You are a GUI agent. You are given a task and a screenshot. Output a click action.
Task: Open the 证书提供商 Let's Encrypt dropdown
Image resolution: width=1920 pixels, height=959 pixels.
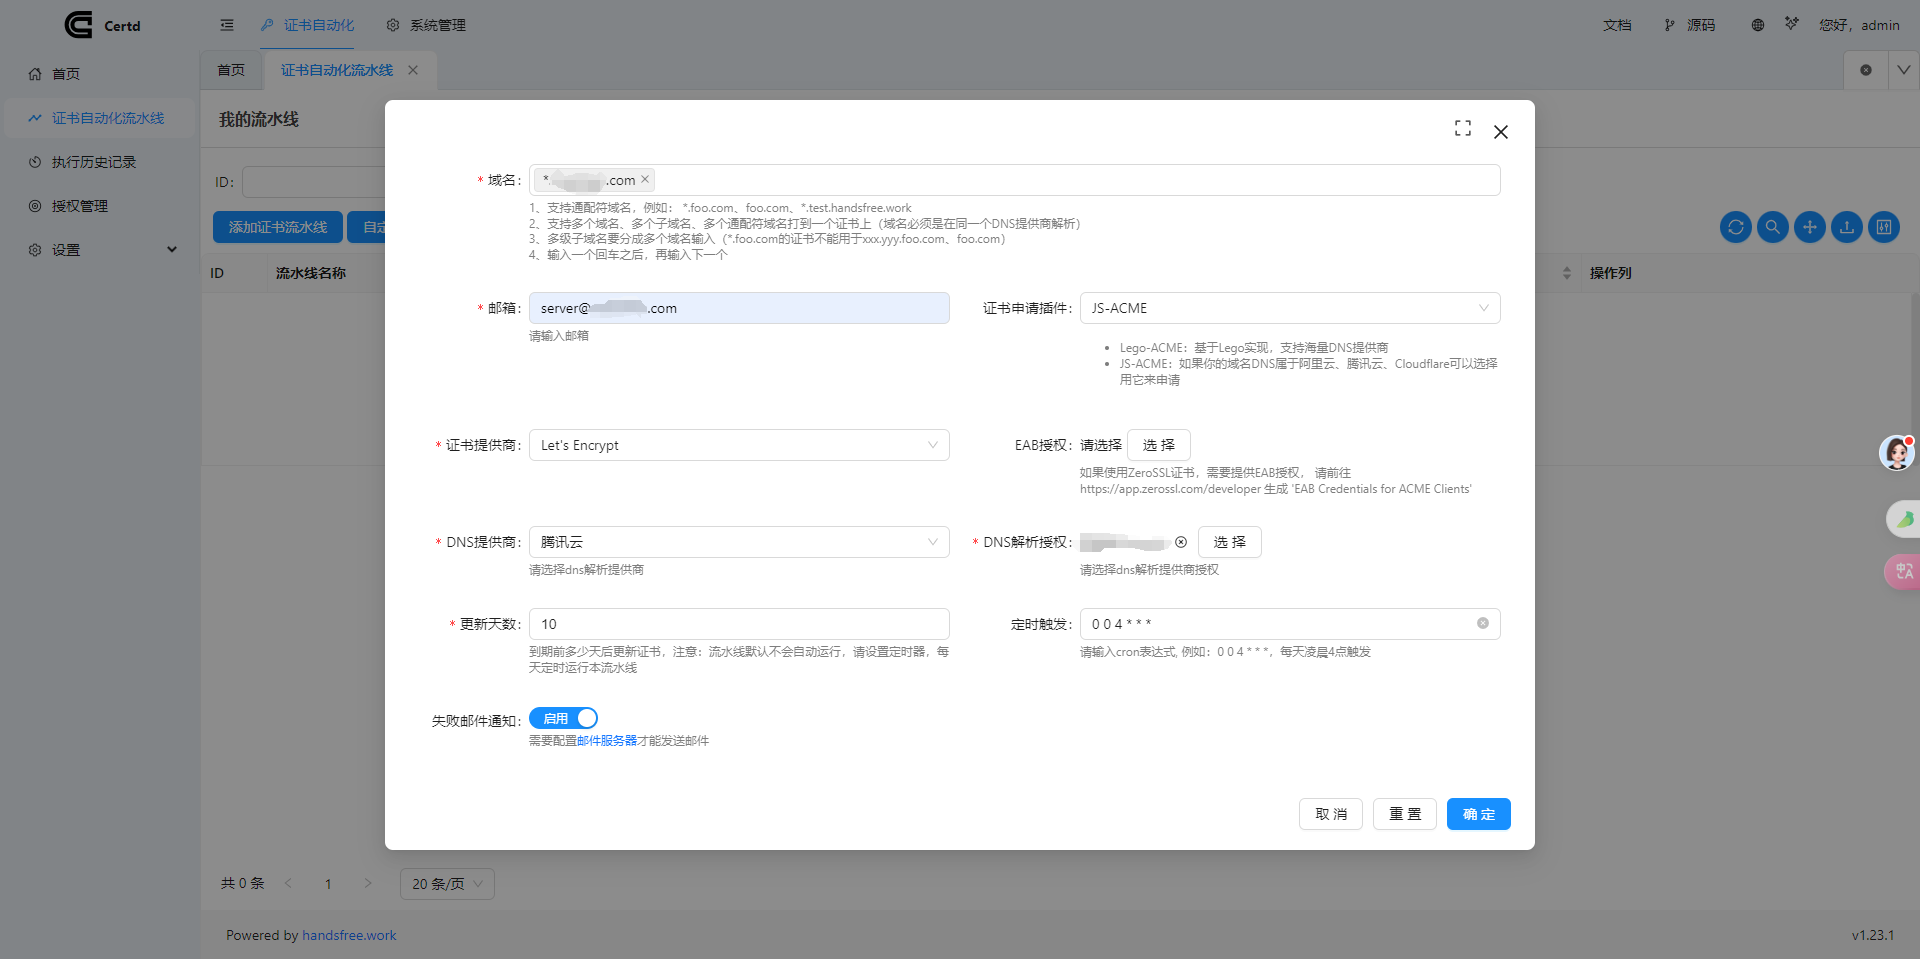[x=739, y=445]
